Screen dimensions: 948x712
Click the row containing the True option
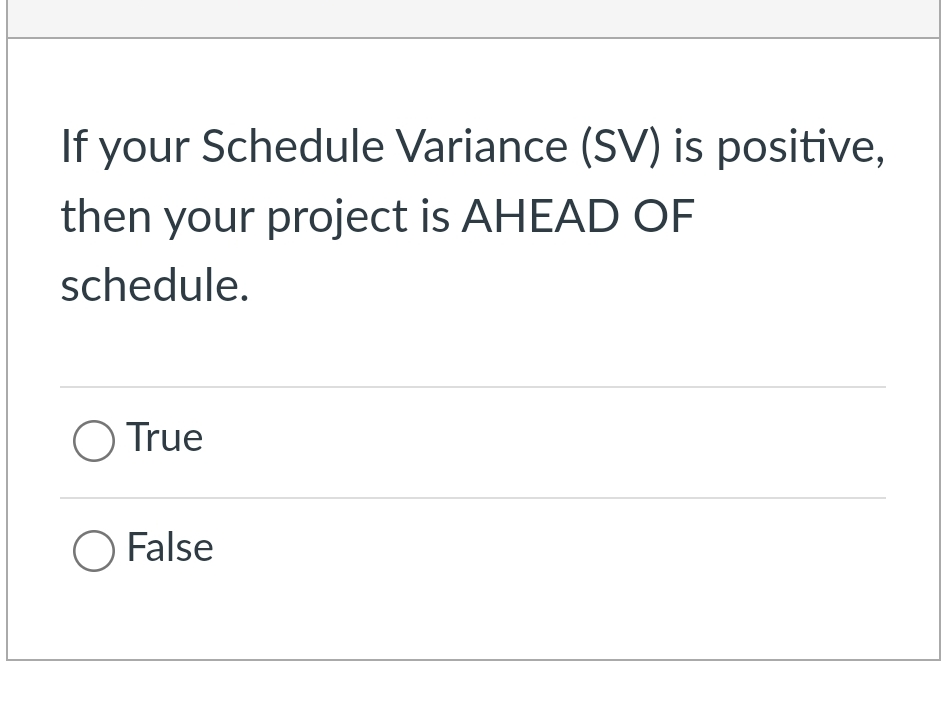pos(470,440)
